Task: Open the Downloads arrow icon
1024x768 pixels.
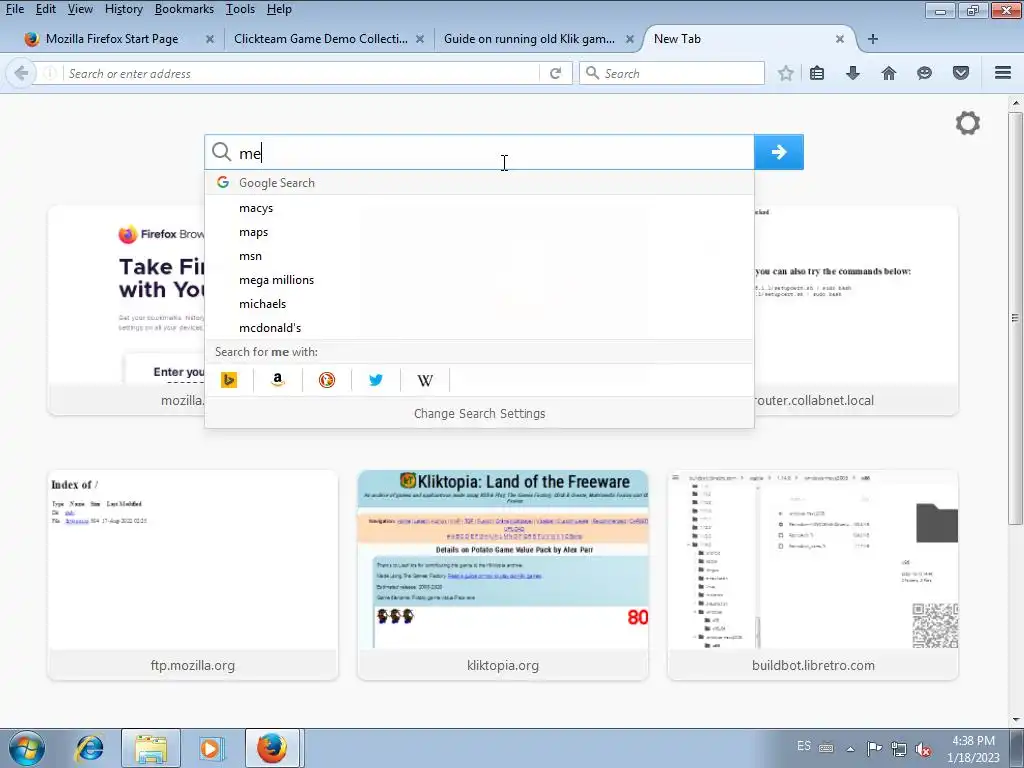Action: pos(852,73)
